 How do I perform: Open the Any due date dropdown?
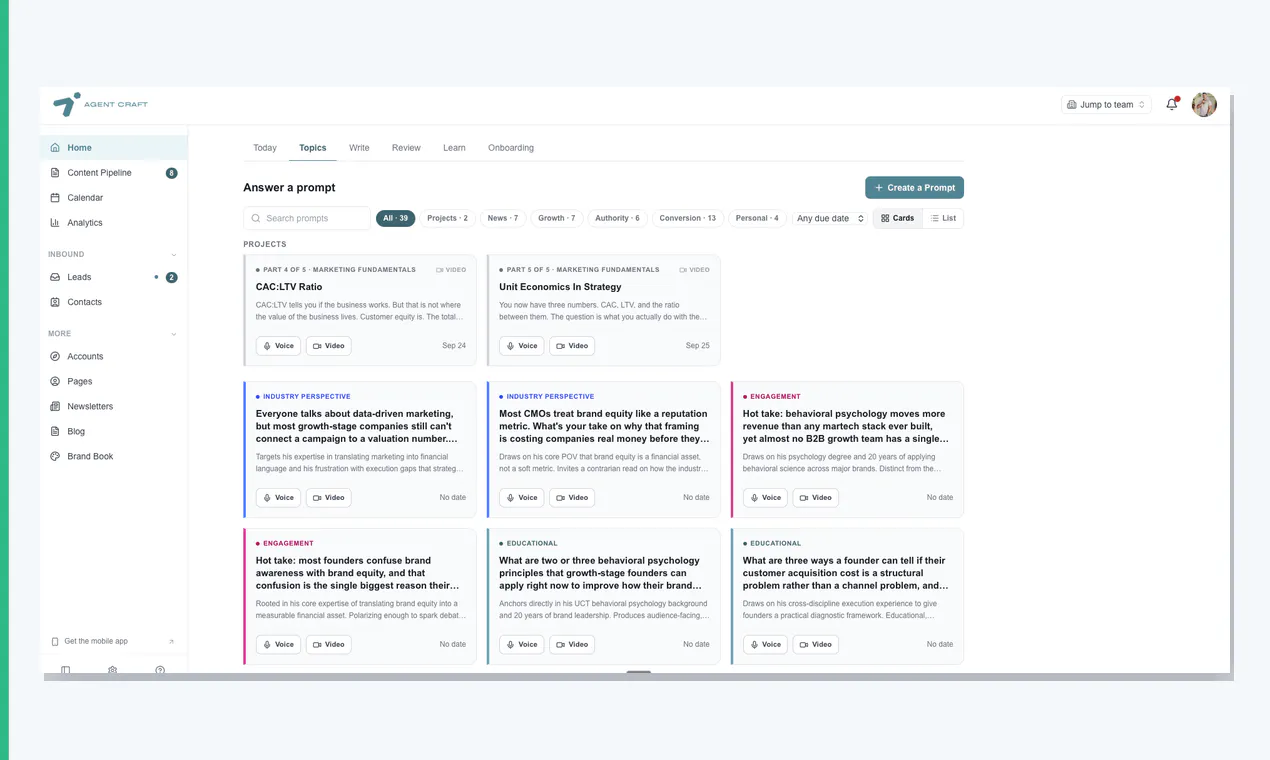(x=830, y=218)
